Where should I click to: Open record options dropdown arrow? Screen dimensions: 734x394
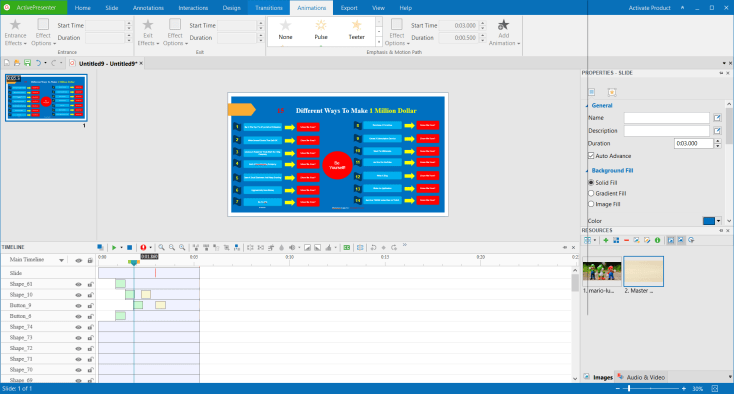(151, 248)
